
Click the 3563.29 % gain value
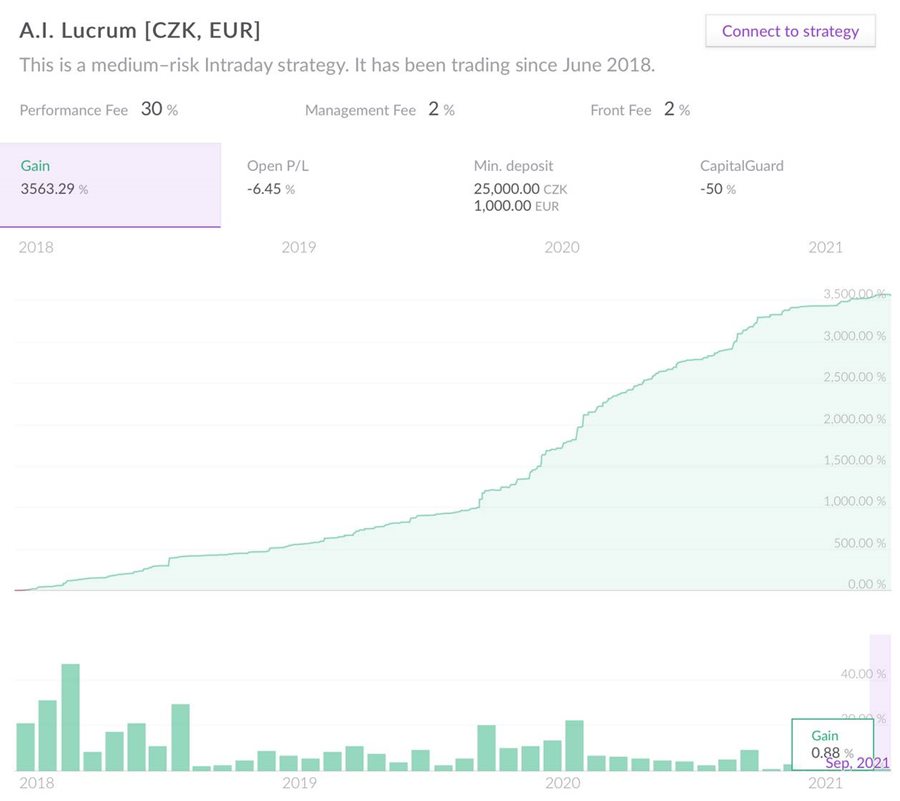[x=54, y=189]
